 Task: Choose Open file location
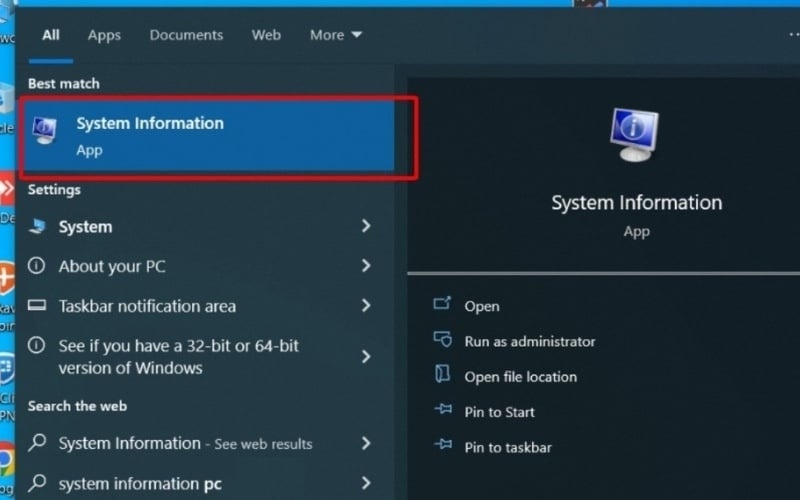coord(520,377)
